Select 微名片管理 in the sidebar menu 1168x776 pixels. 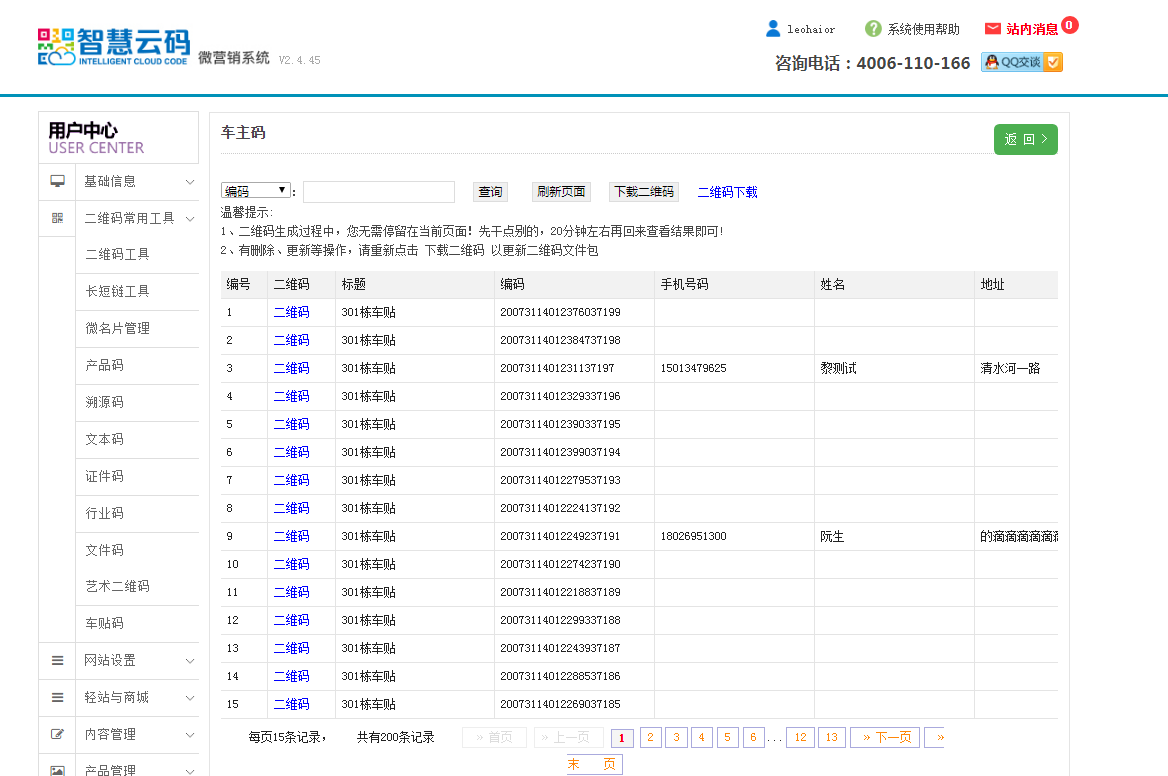click(x=117, y=329)
